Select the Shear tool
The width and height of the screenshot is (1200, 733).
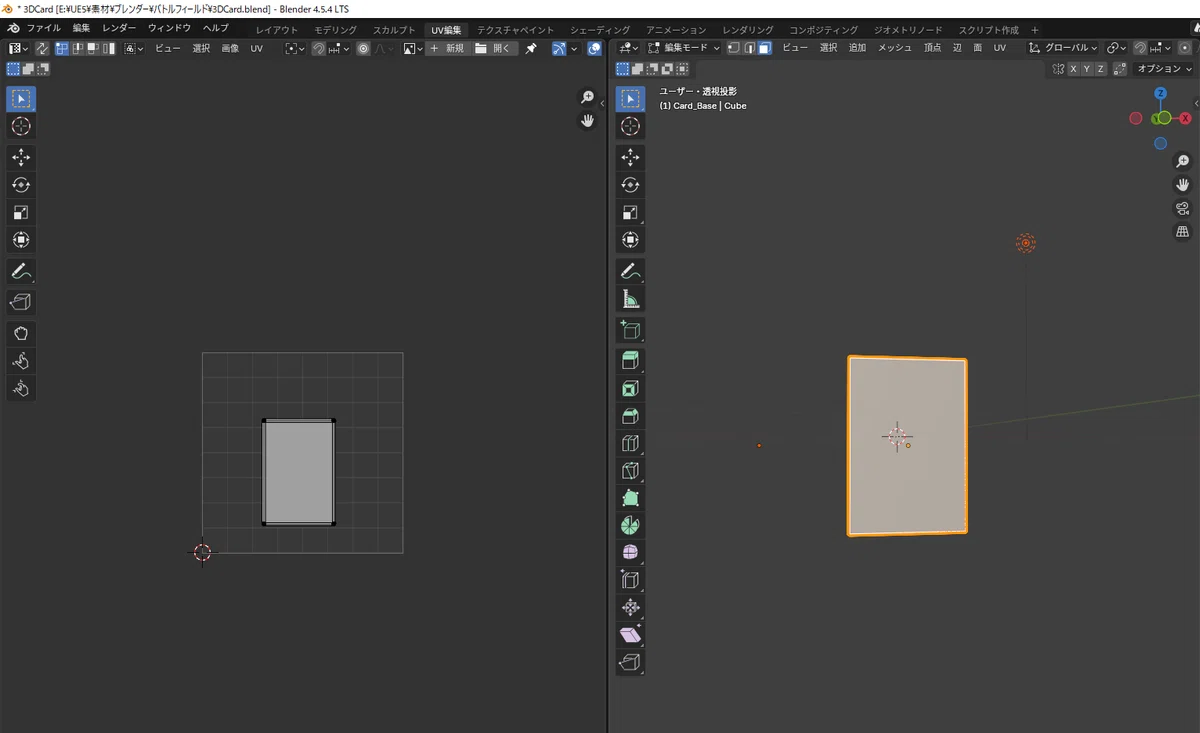[630, 634]
